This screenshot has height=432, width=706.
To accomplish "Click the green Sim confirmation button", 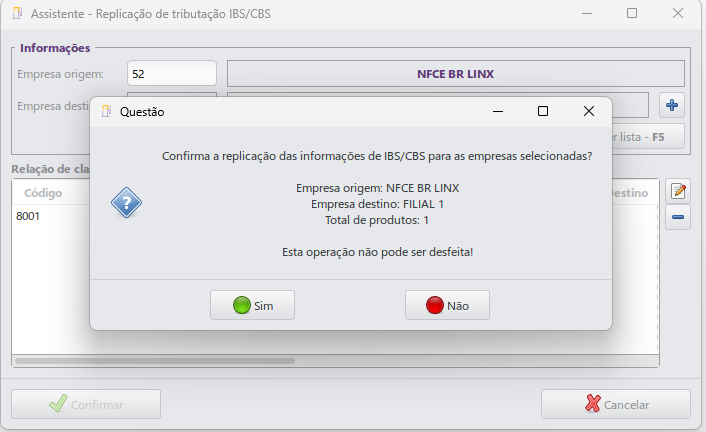I will [252, 305].
